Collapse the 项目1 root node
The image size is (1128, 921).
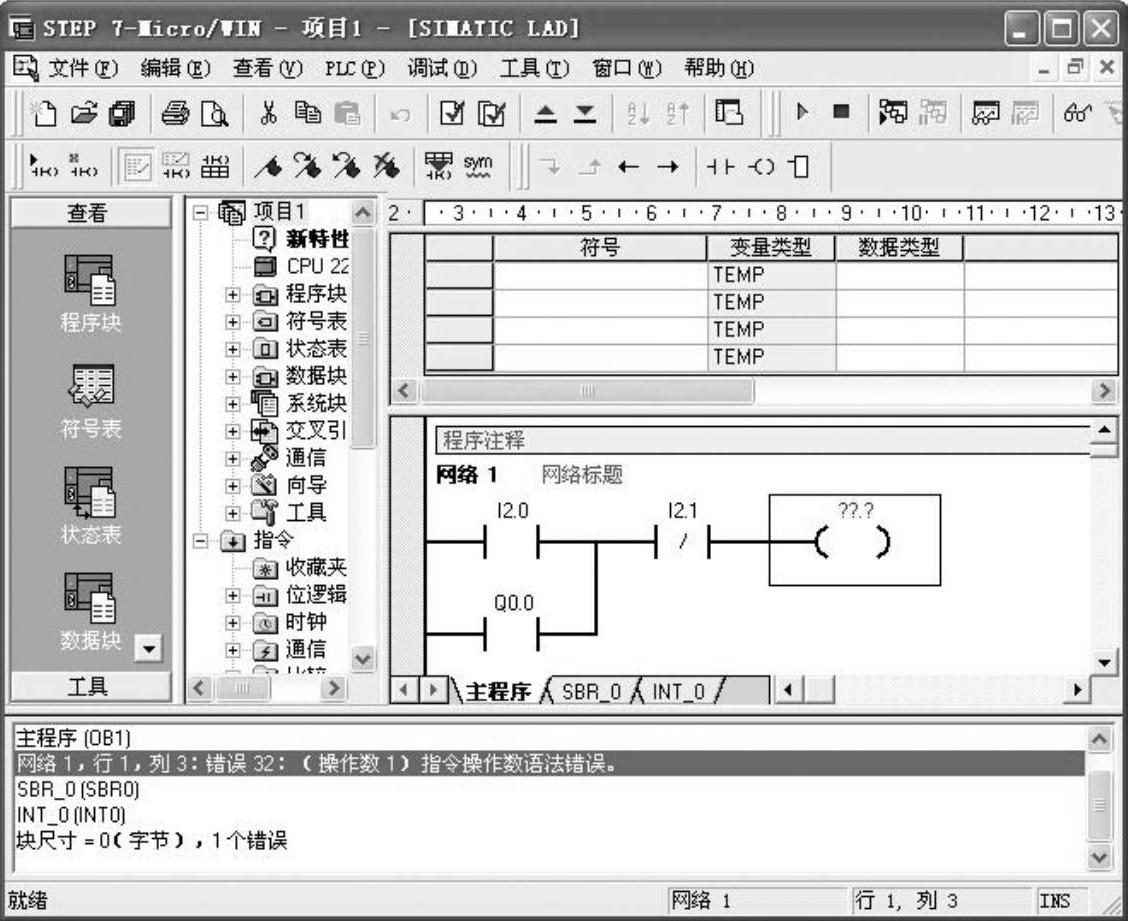201,213
